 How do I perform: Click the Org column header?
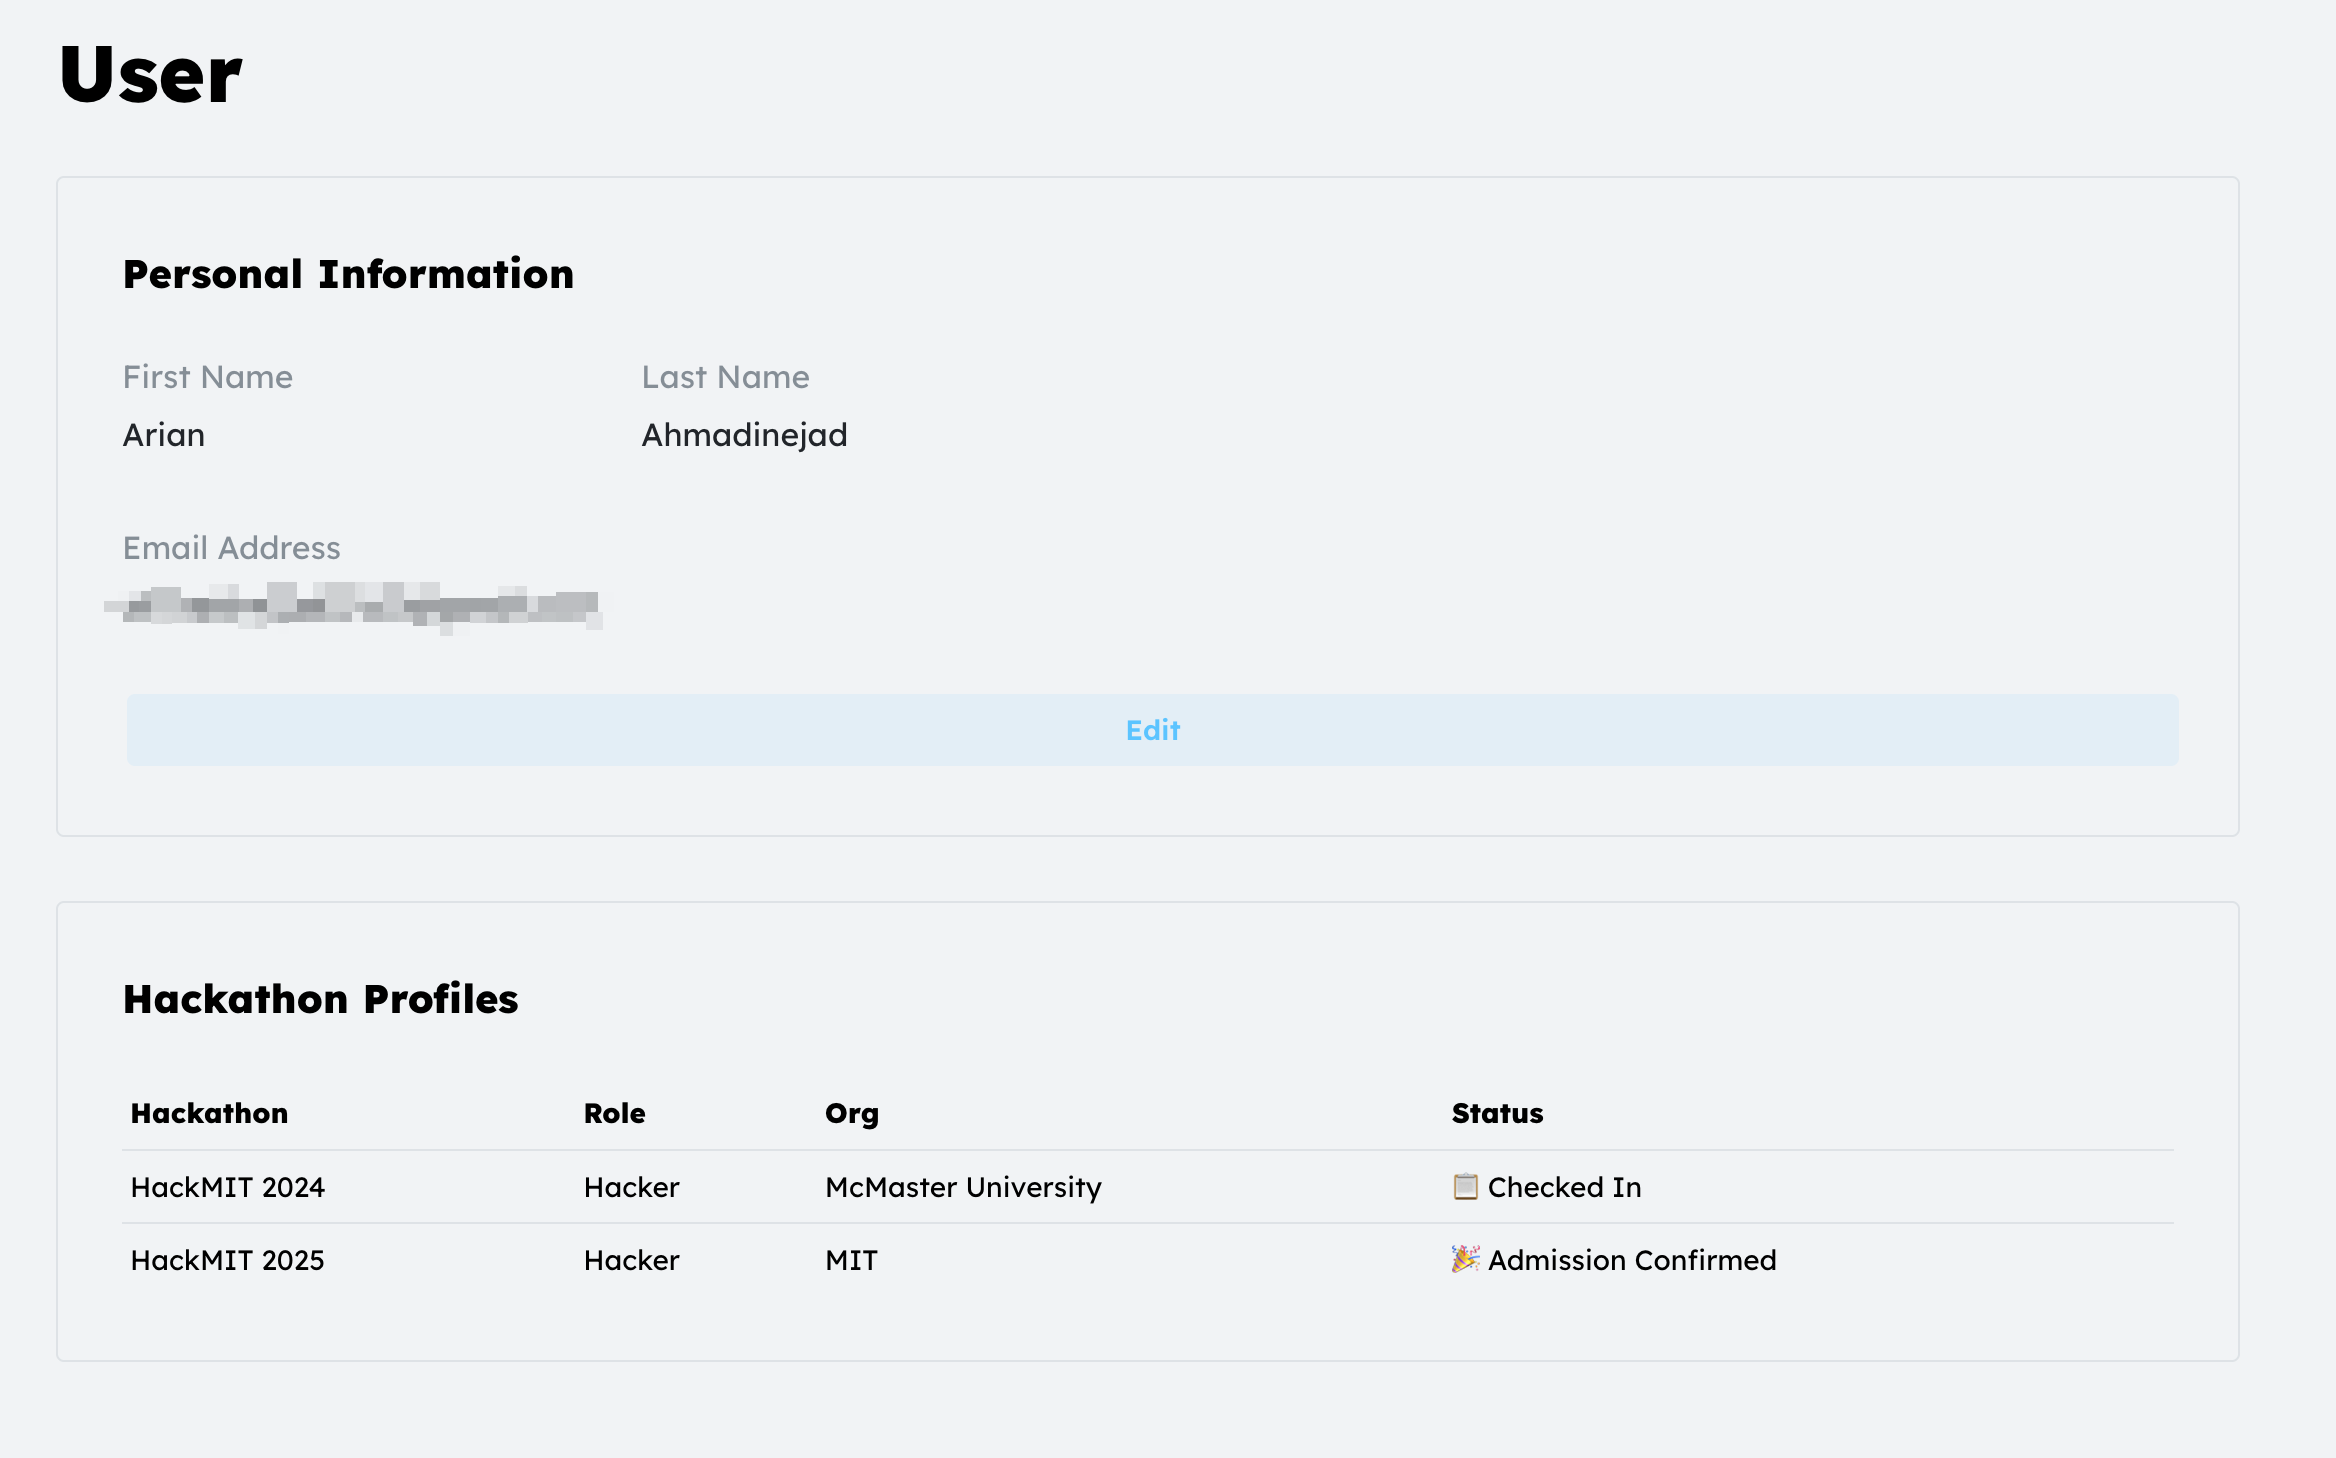tap(851, 1113)
